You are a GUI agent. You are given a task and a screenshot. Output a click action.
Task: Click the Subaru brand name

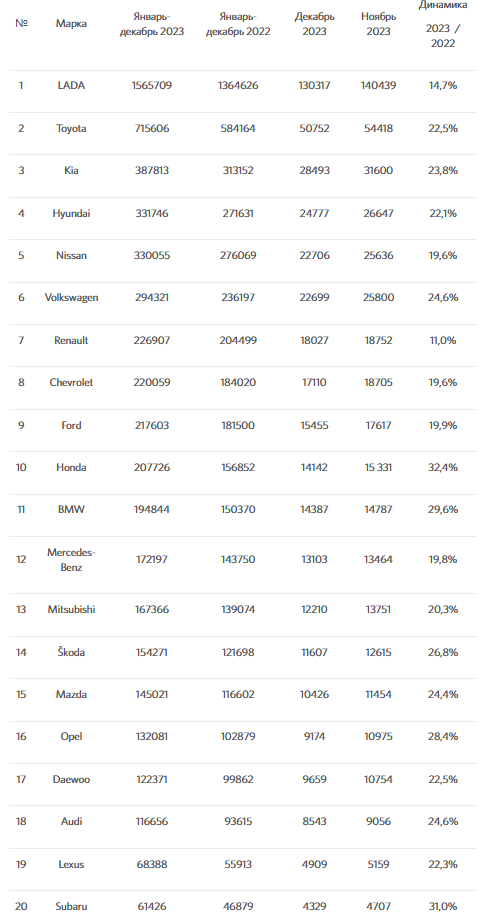click(x=71, y=906)
